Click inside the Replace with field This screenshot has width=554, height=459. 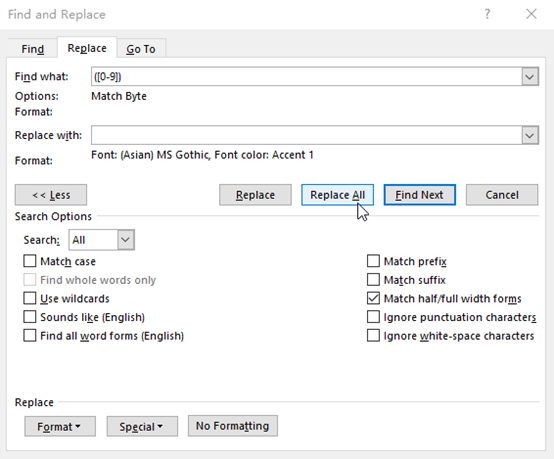306,135
